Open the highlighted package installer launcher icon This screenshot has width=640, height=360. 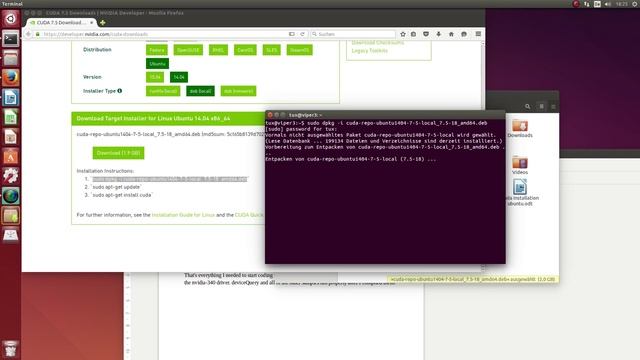click(x=10, y=216)
